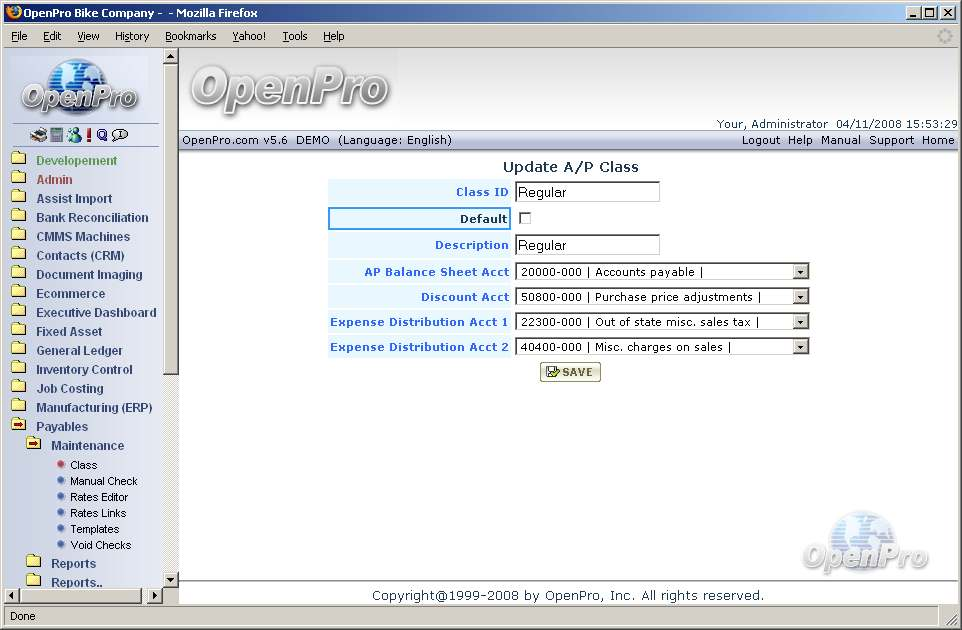Open the Bookmarks menu
Screen dimensions: 962x630
click(190, 36)
